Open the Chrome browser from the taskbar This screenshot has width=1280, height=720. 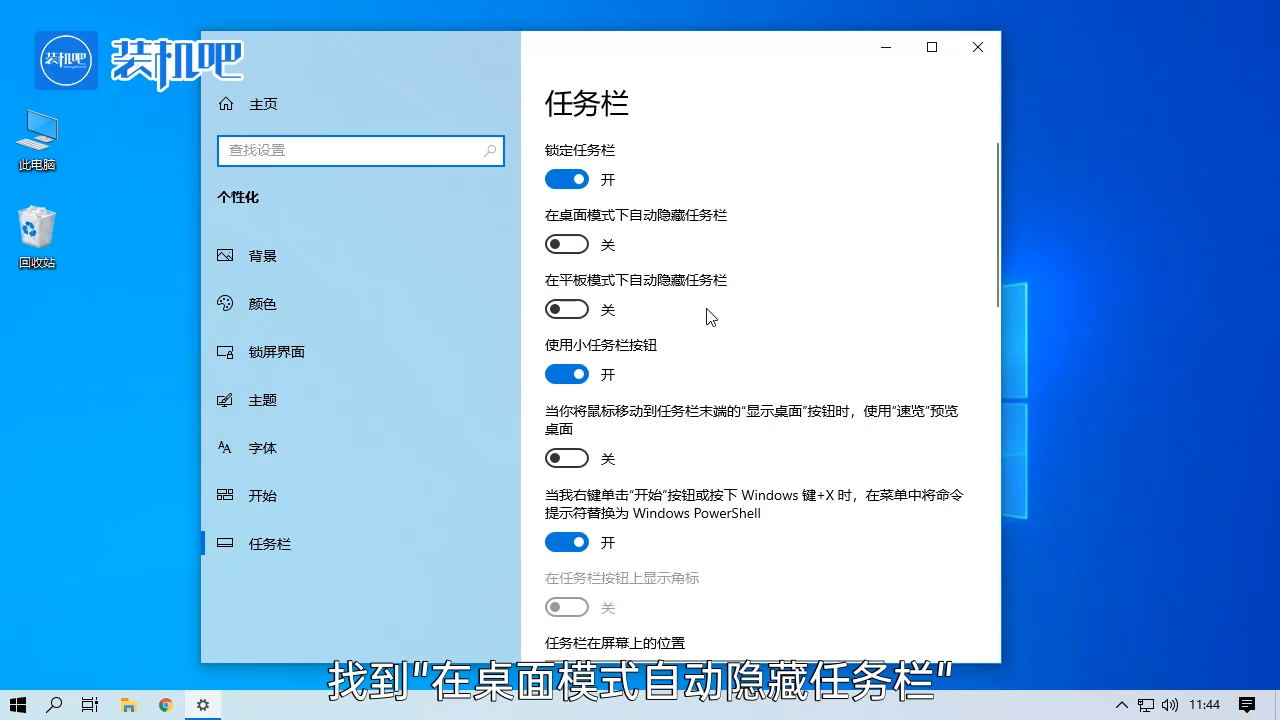[x=165, y=704]
